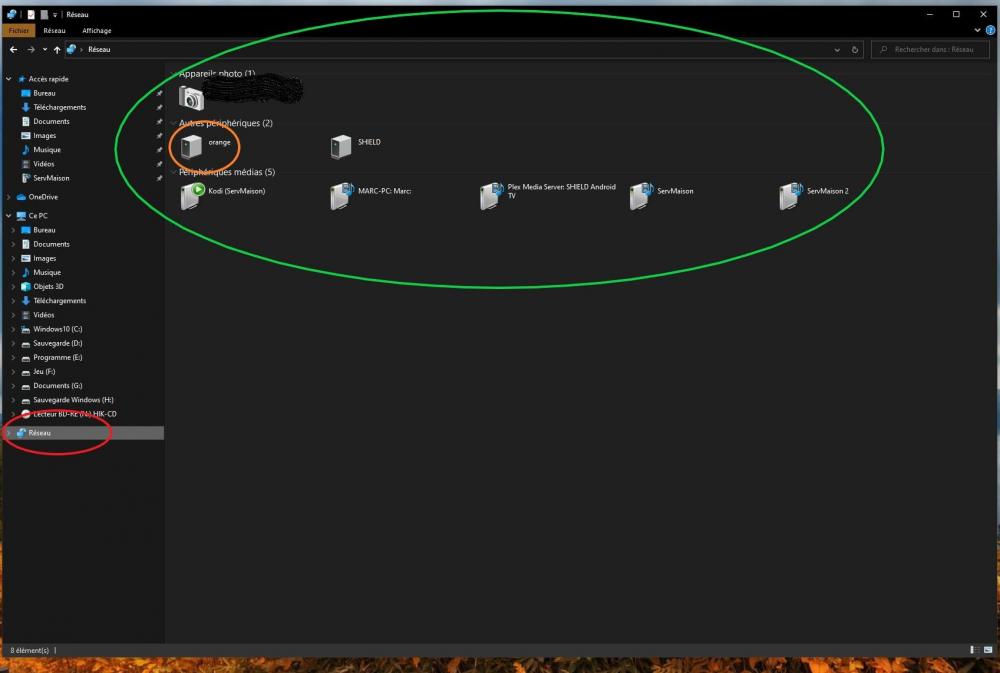Switch to details view in status bar
1000x673 pixels.
tap(974, 649)
